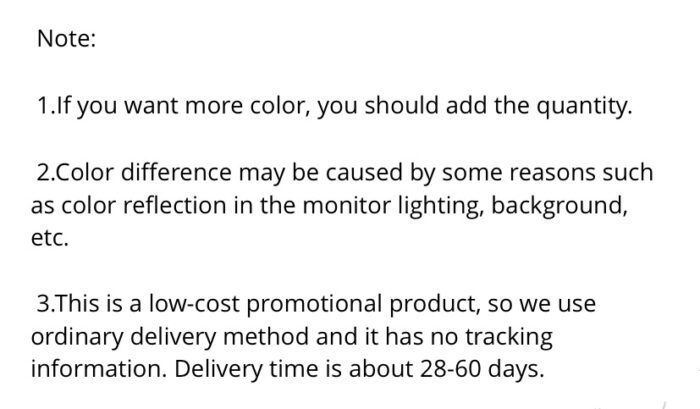Click the word 'should' in note 1

[401, 106]
